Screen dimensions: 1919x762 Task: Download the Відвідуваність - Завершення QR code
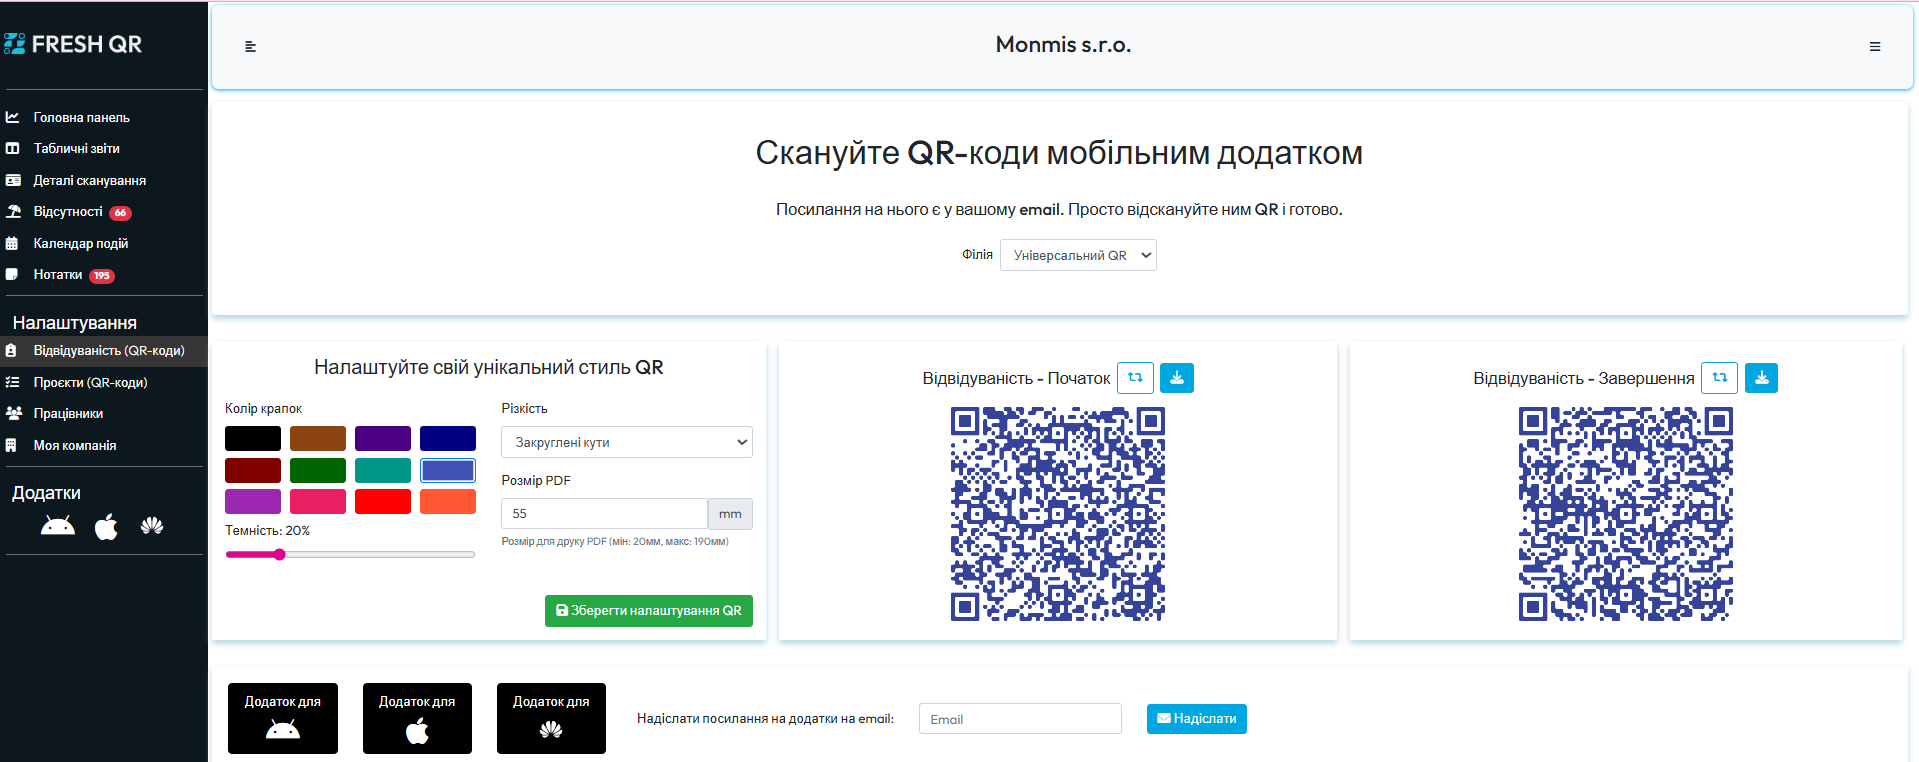(x=1761, y=378)
